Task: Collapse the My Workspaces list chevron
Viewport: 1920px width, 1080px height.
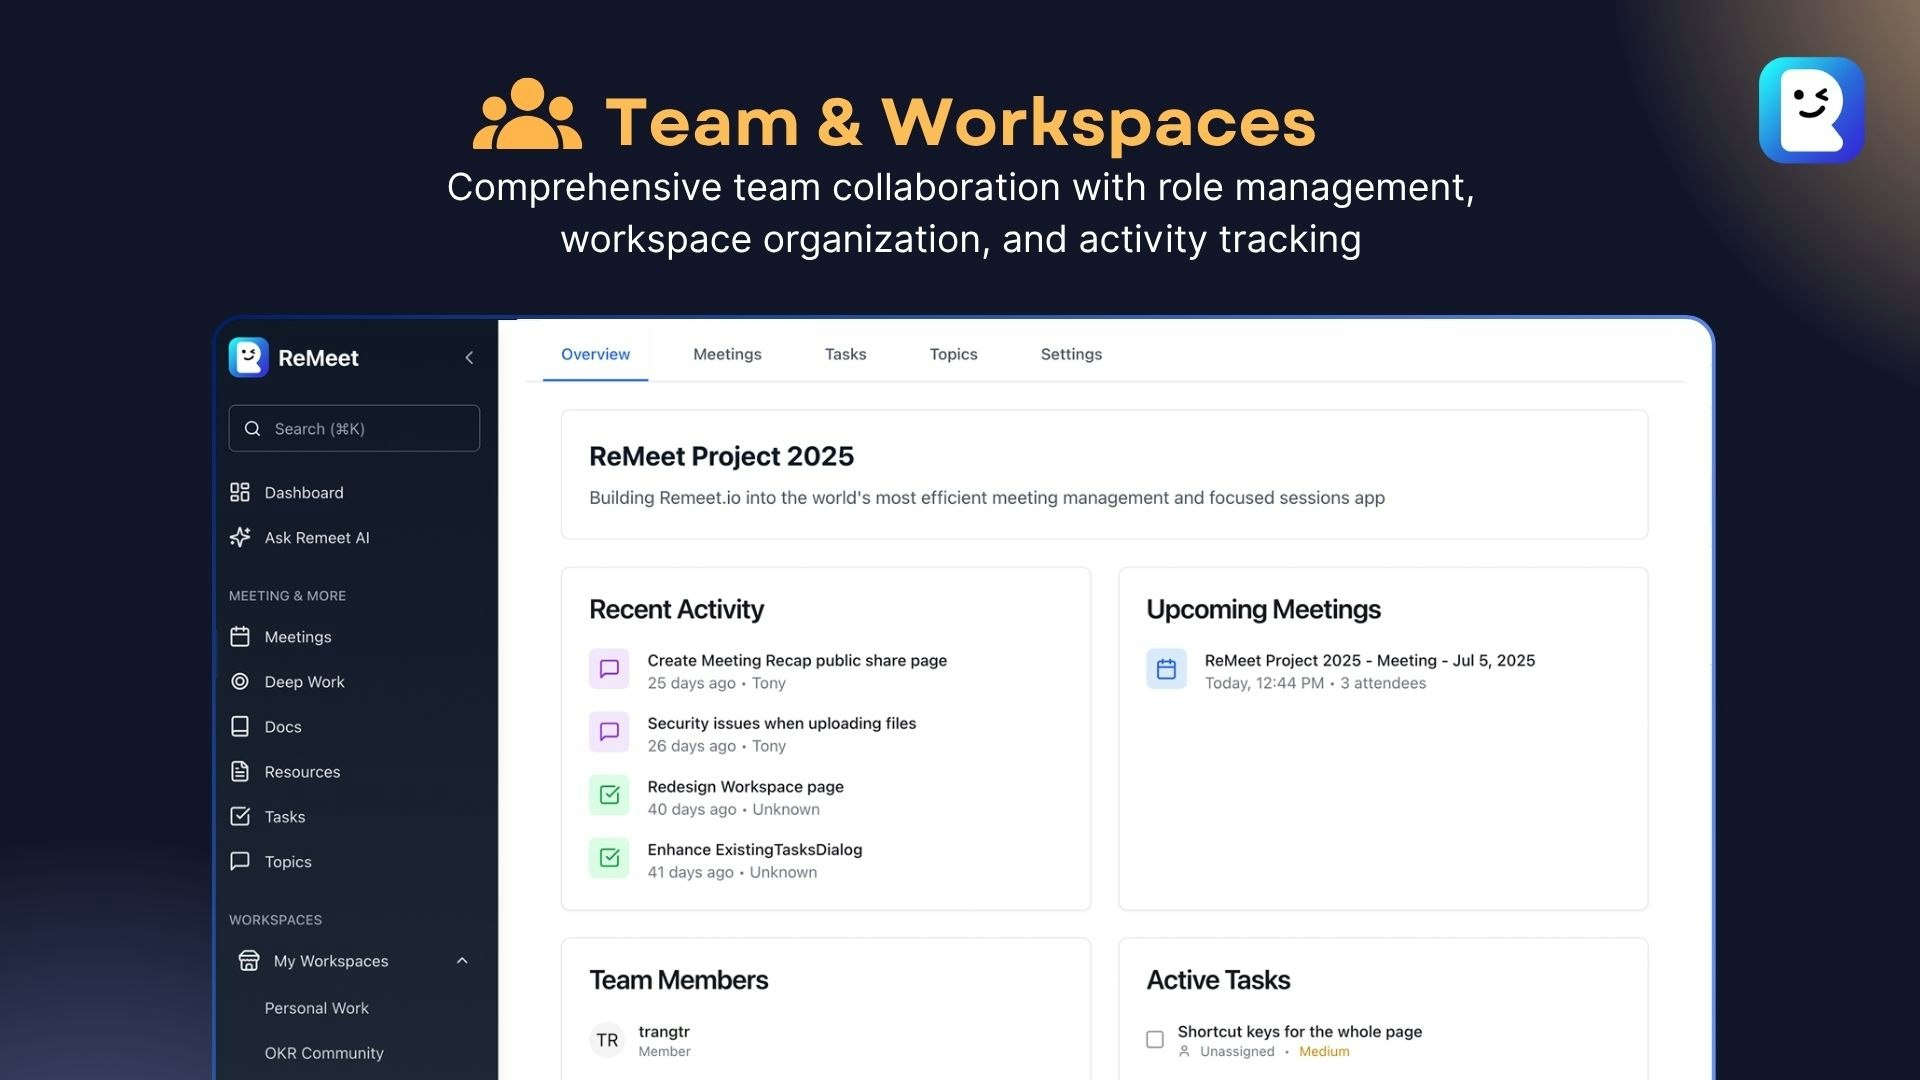Action: (x=462, y=961)
